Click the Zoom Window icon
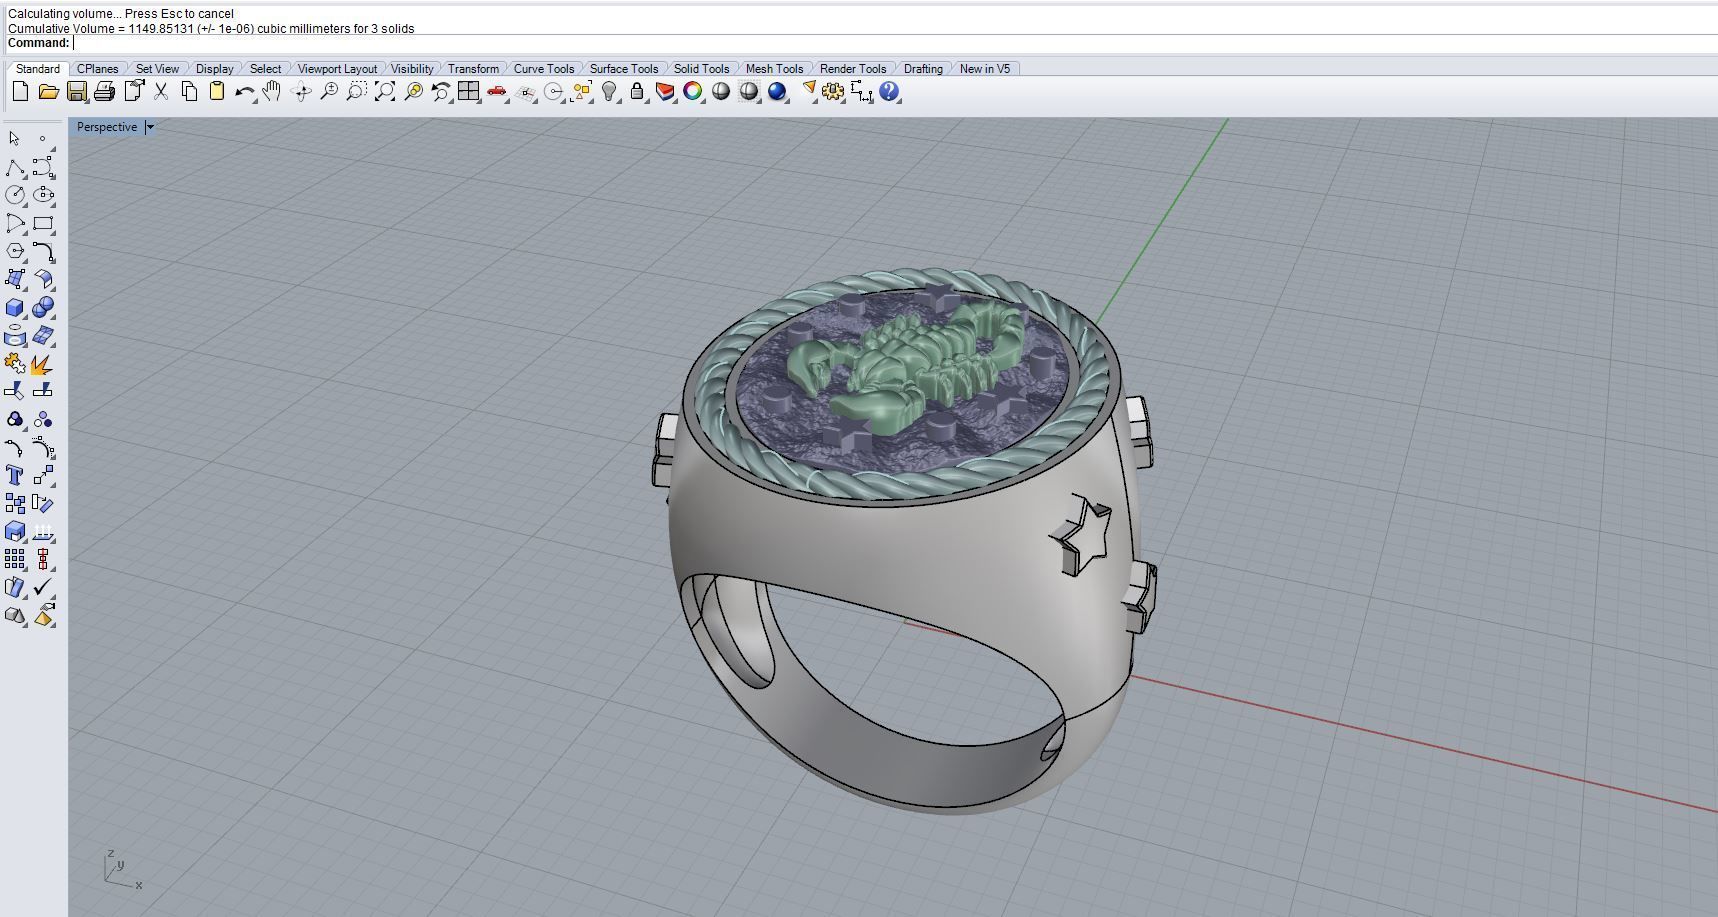 pos(356,92)
